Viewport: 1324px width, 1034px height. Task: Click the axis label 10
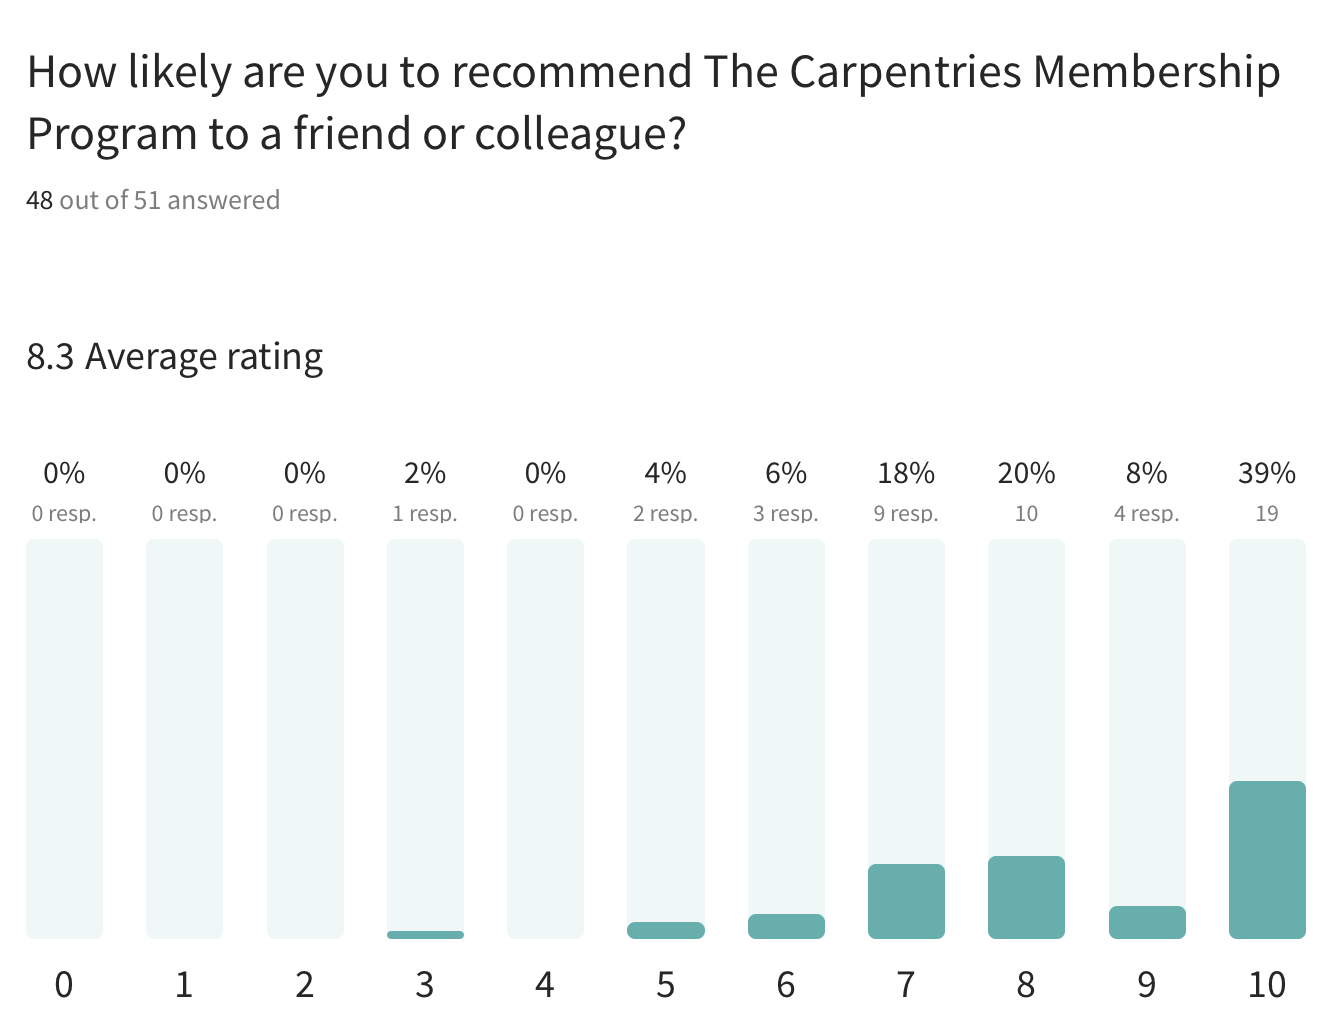pos(1267,985)
